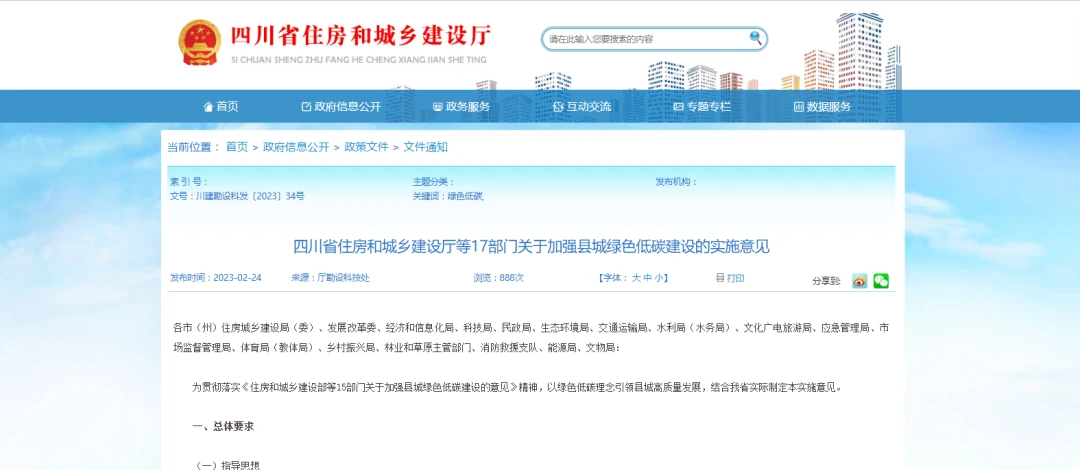Set font size to 中 (medium)
Viewport: 1080px width, 470px height.
pos(647,278)
